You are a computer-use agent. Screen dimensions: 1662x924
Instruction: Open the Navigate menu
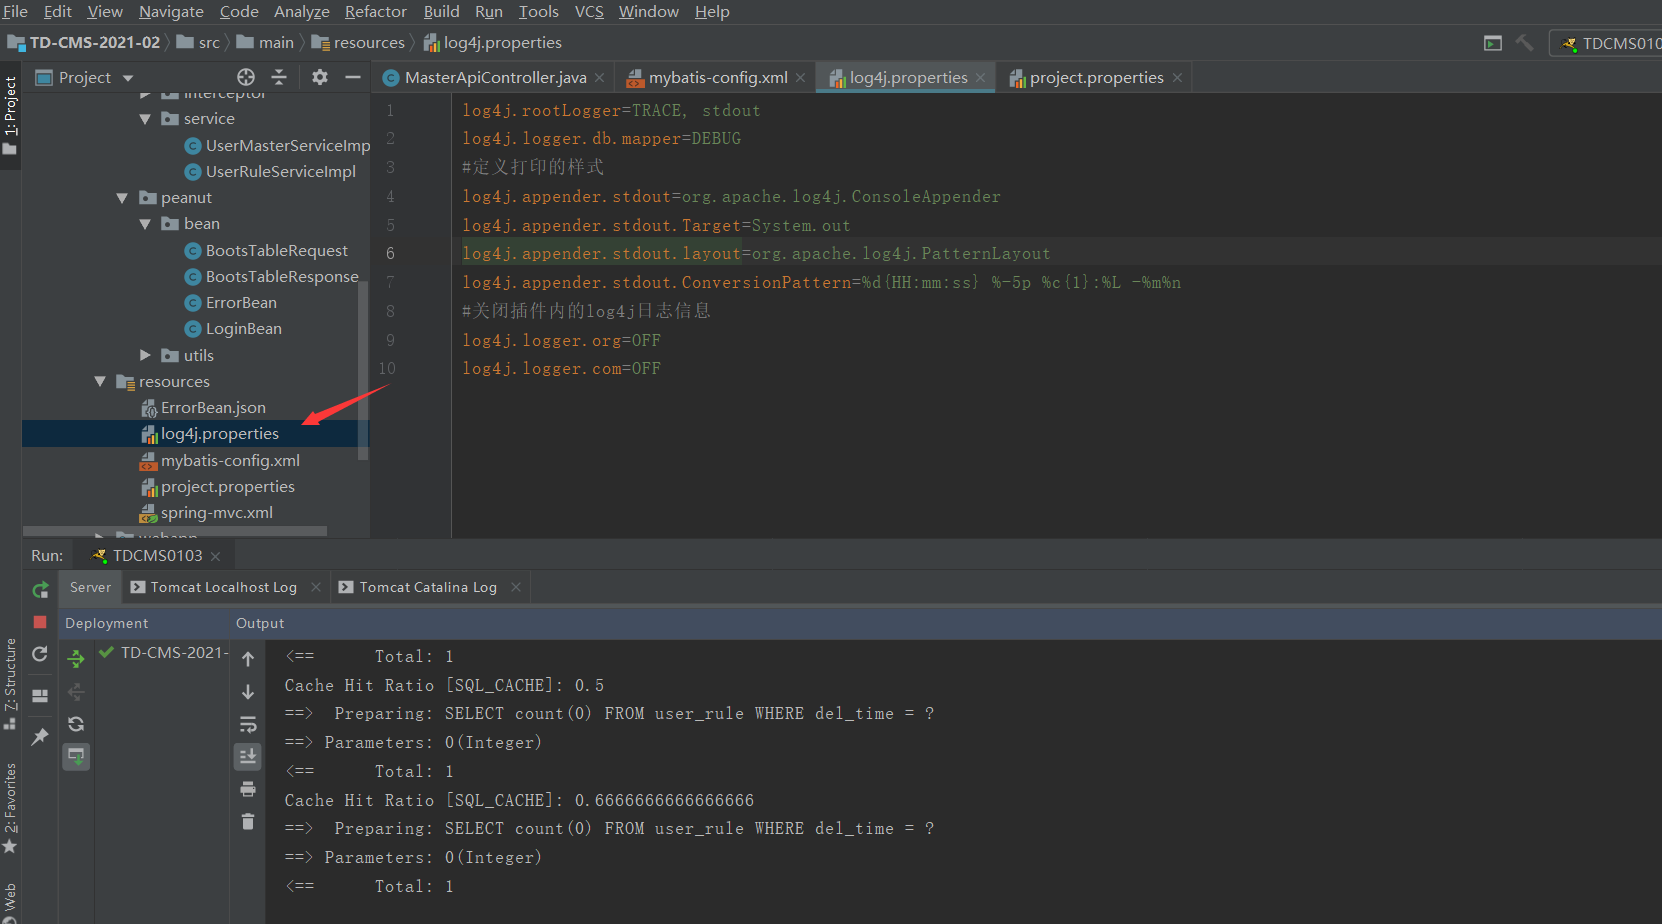pos(171,11)
